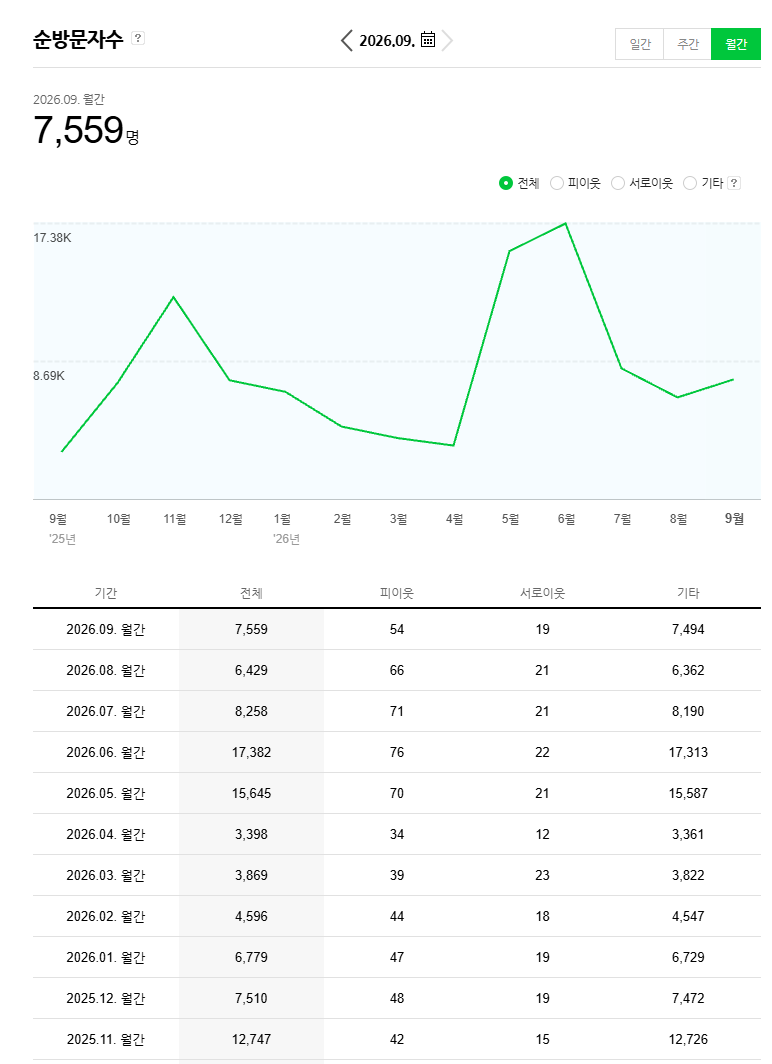Switch to 주간 weekly view tab
772x1064 pixels.
point(687,44)
